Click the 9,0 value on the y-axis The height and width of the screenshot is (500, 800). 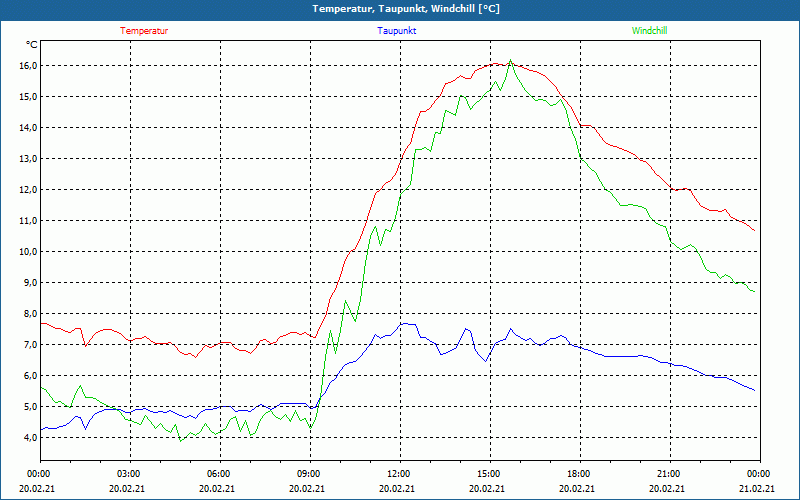point(30,283)
